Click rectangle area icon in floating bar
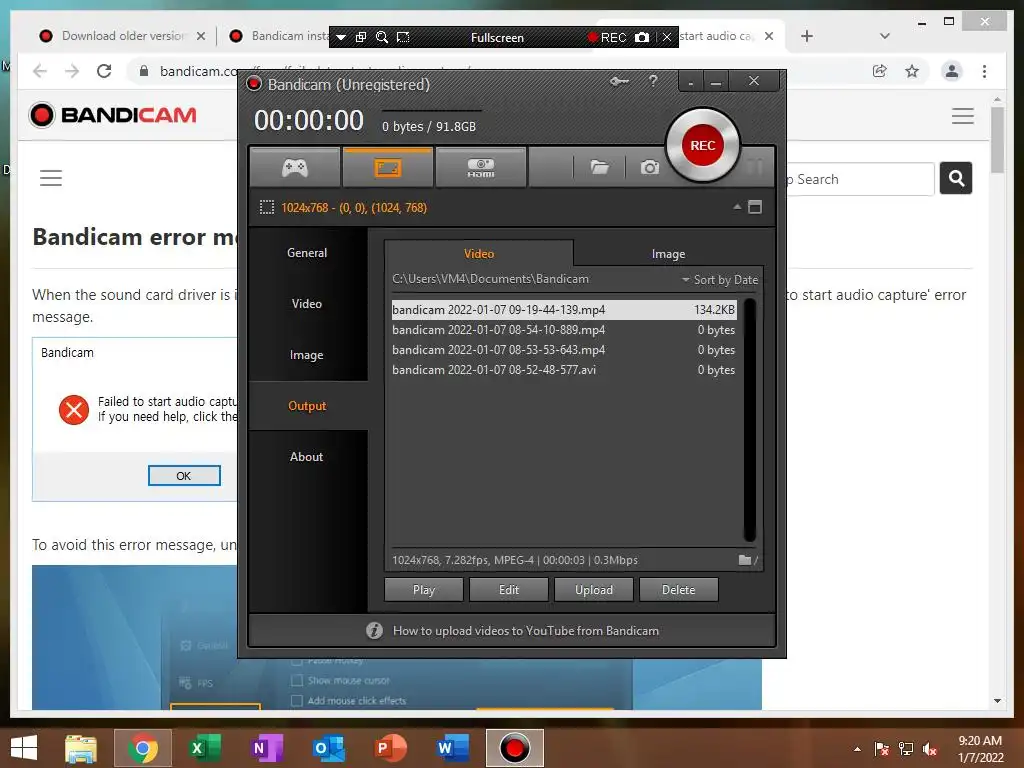 tap(403, 37)
